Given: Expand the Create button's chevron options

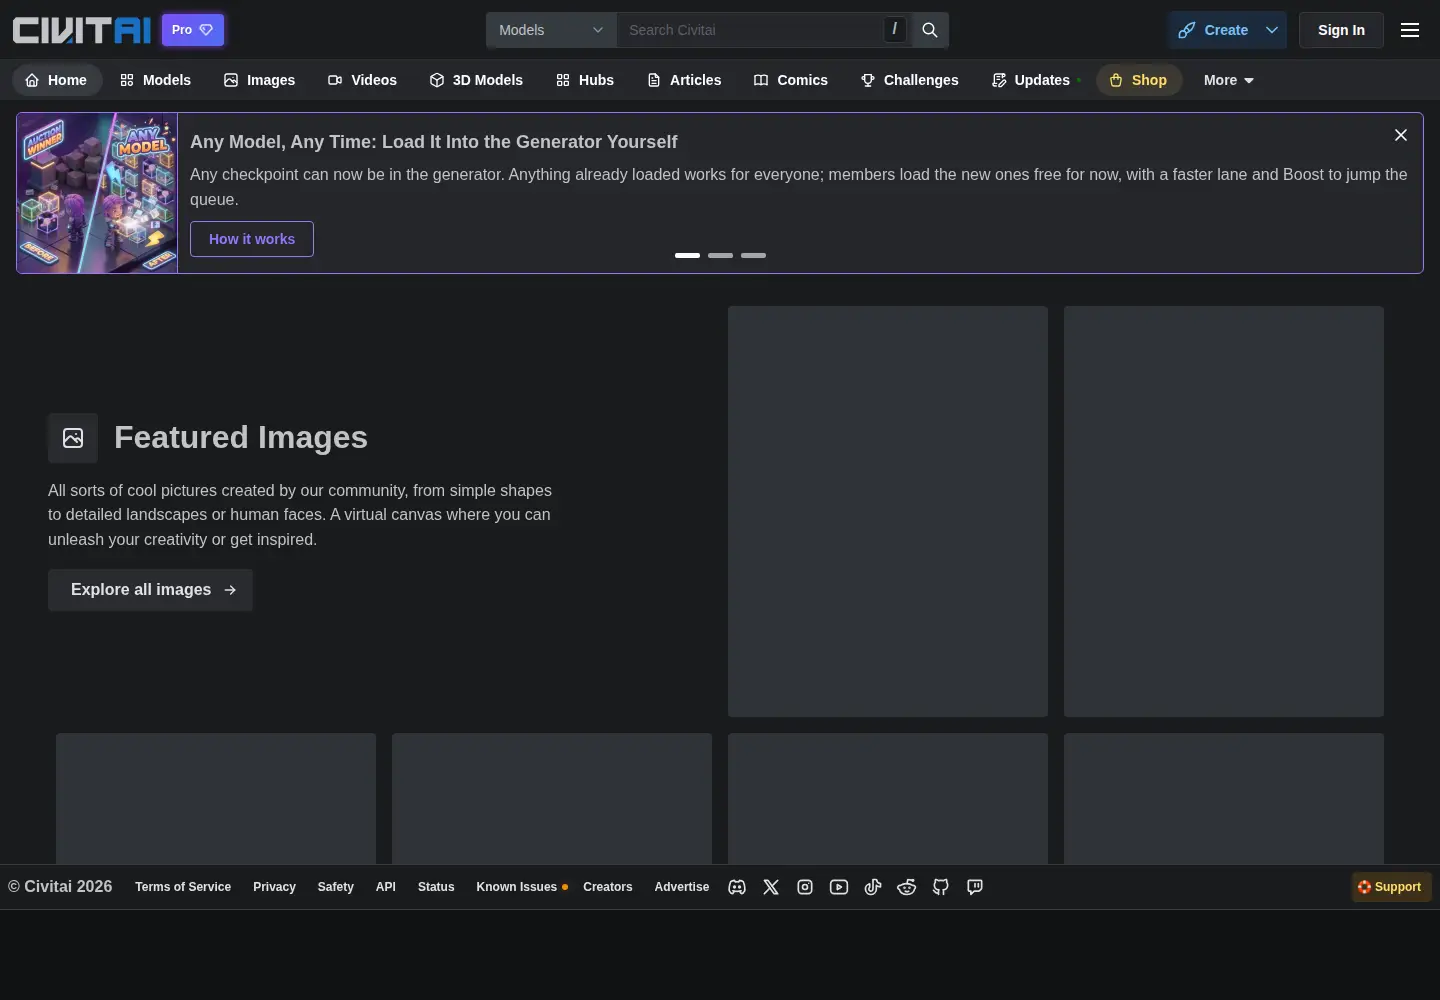Looking at the screenshot, I should tap(1272, 30).
